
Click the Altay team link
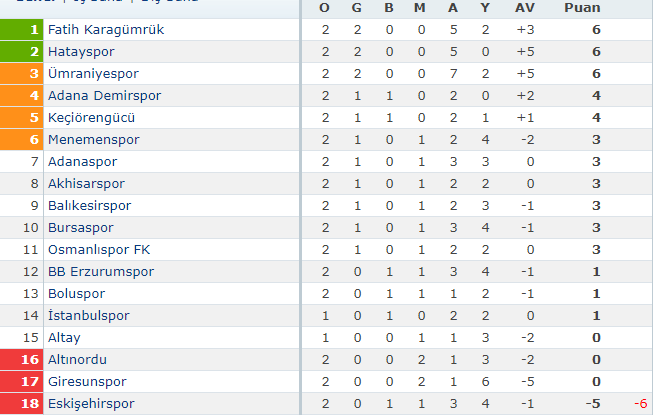click(64, 338)
